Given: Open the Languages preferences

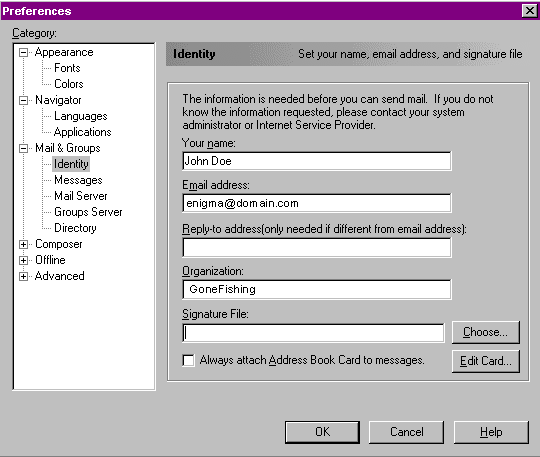Looking at the screenshot, I should 81,116.
